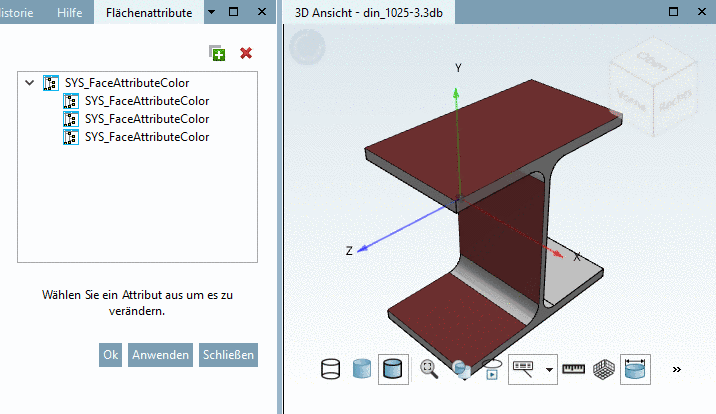Viewport: 716px width, 414px height.
Task: Switch to wireframe cylinder display mode
Action: [x=331, y=369]
